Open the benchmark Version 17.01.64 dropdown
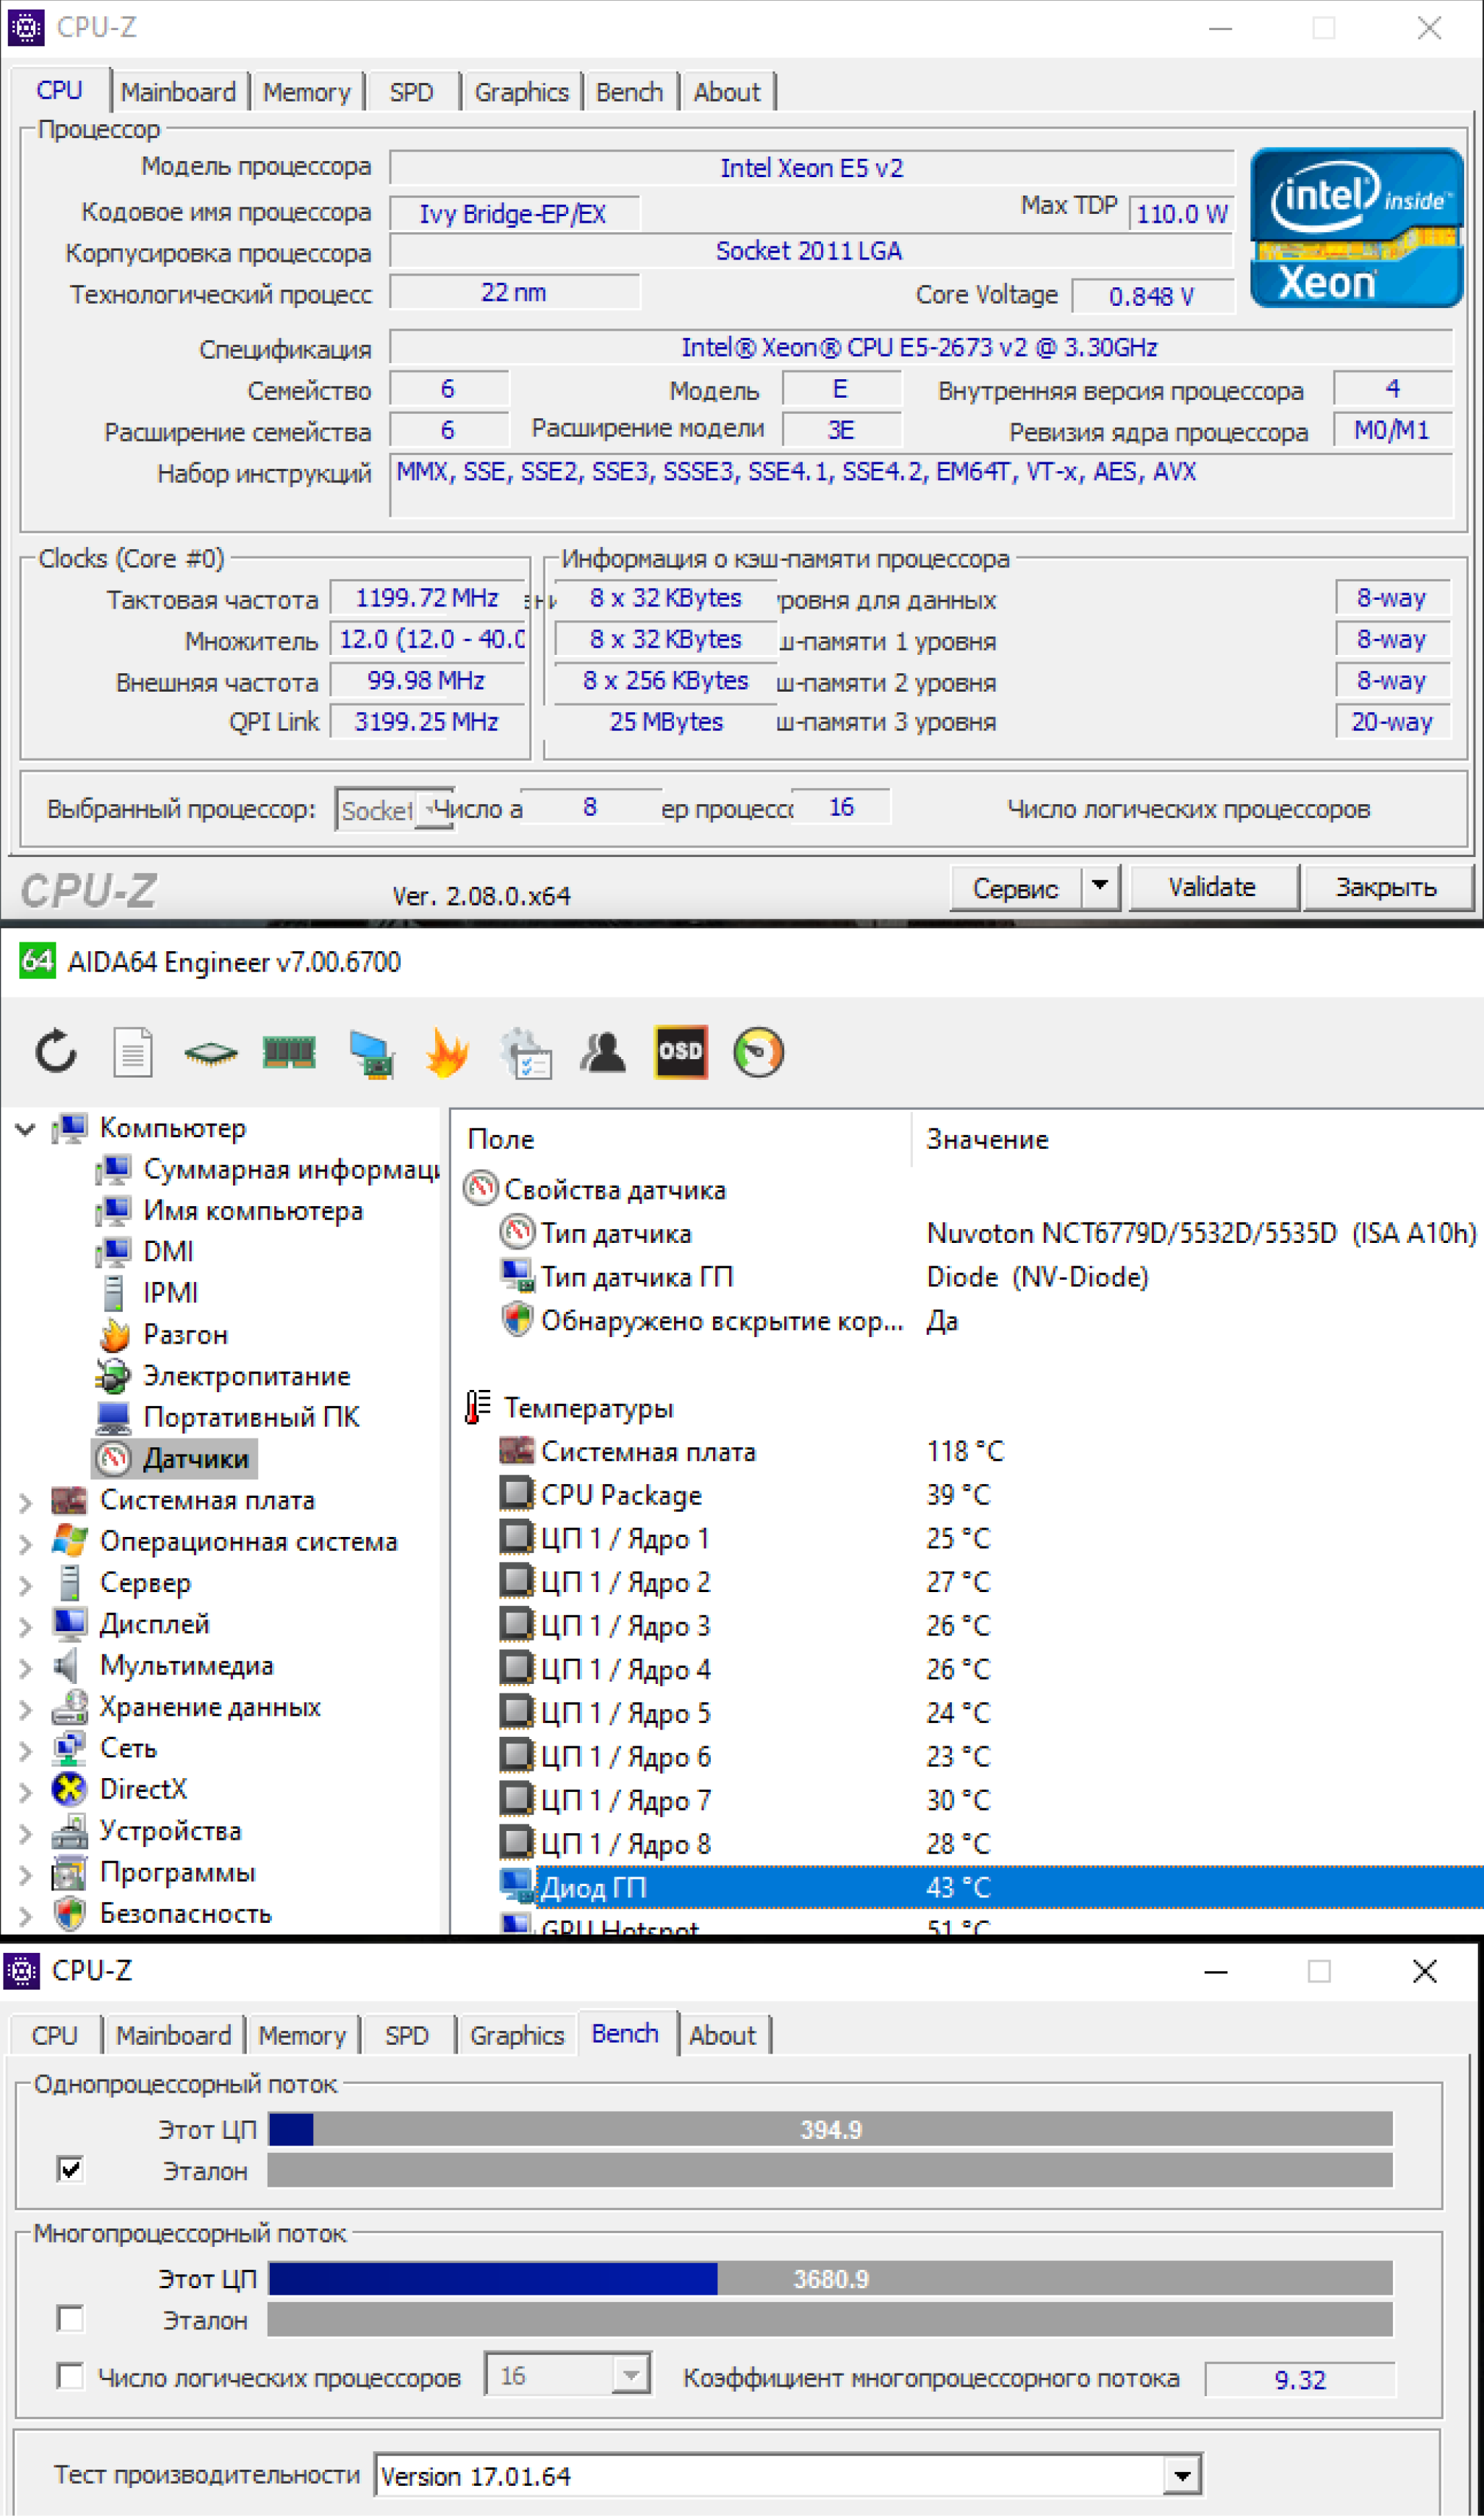This screenshot has height=2516, width=1484. pos(1182,2476)
